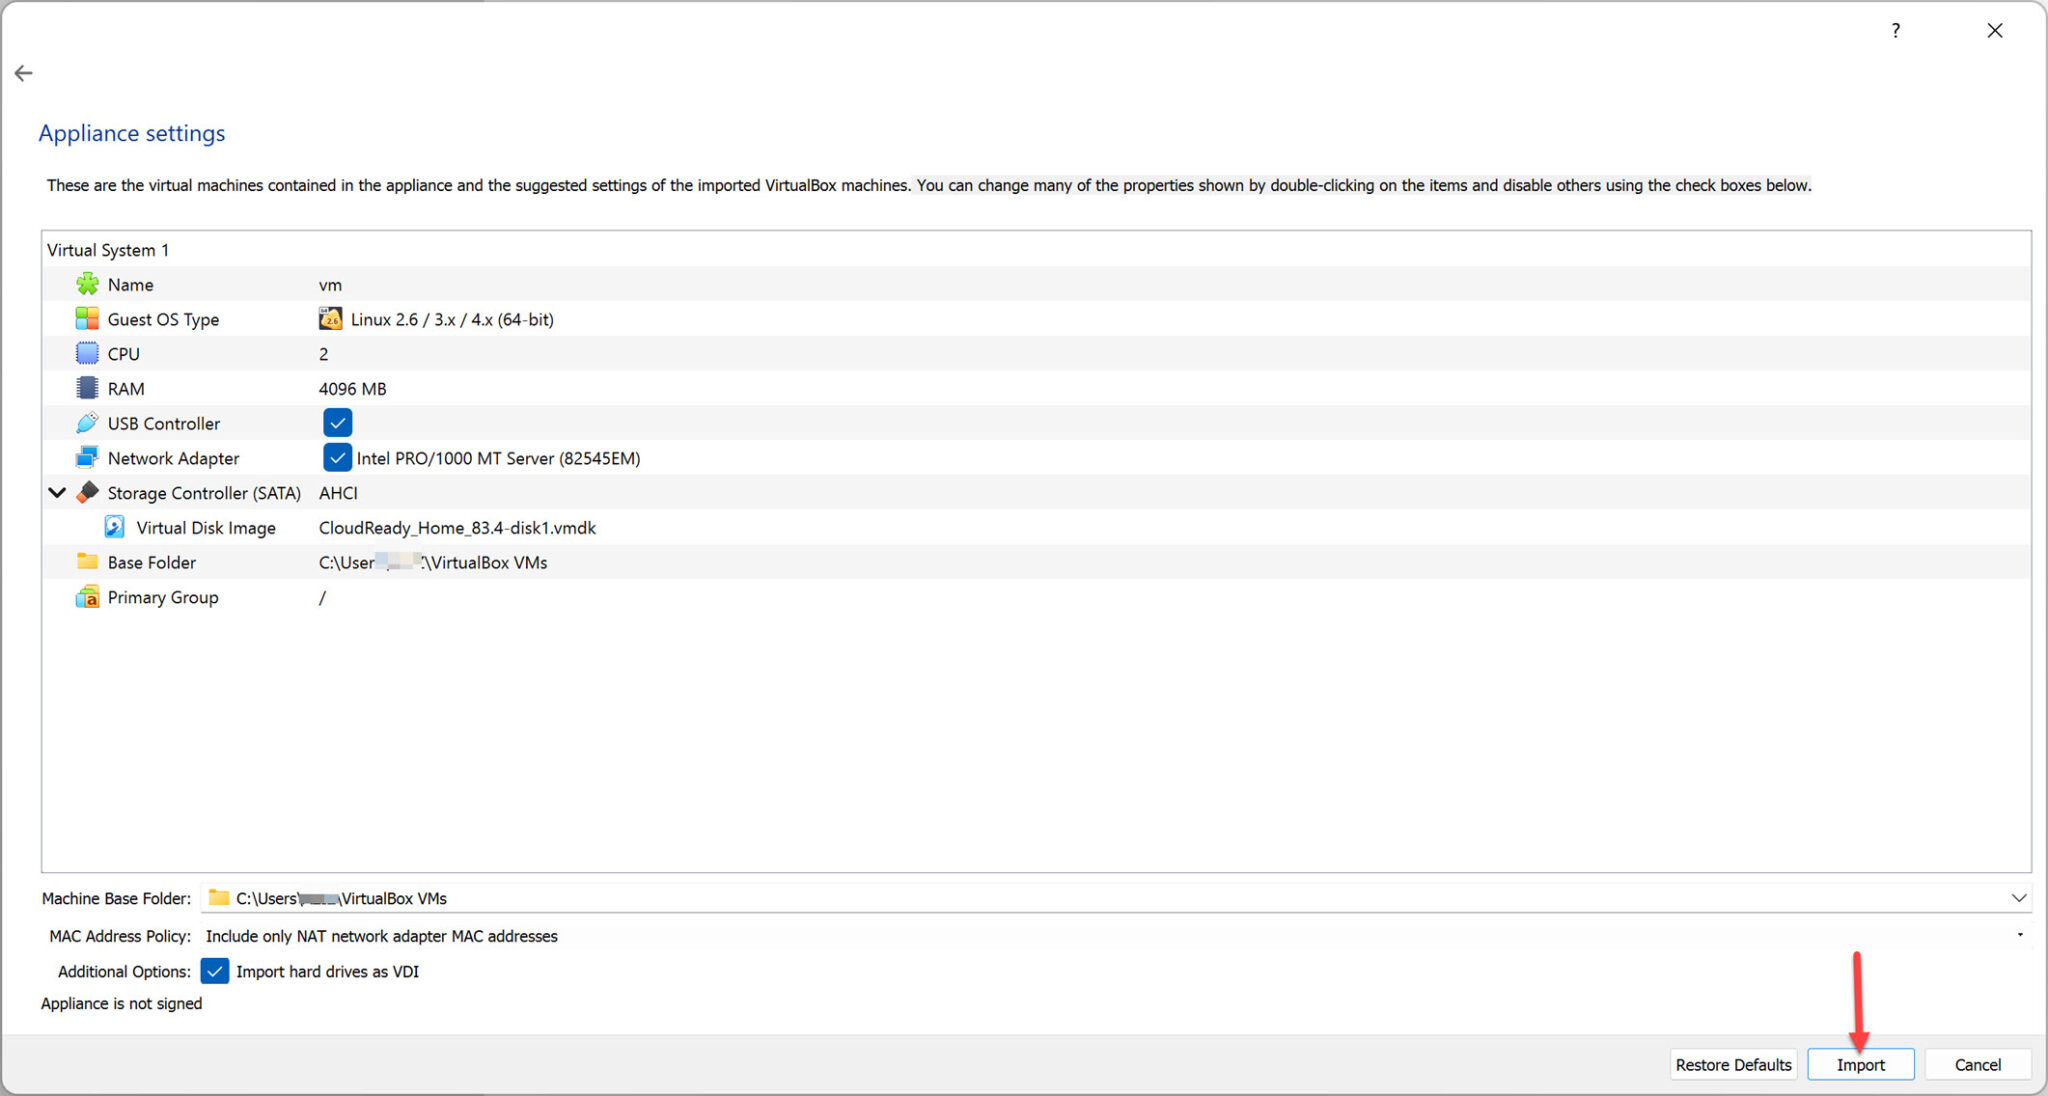The image size is (2048, 1096).
Task: Click the Restore Defaults button
Action: pyautogui.click(x=1732, y=1064)
